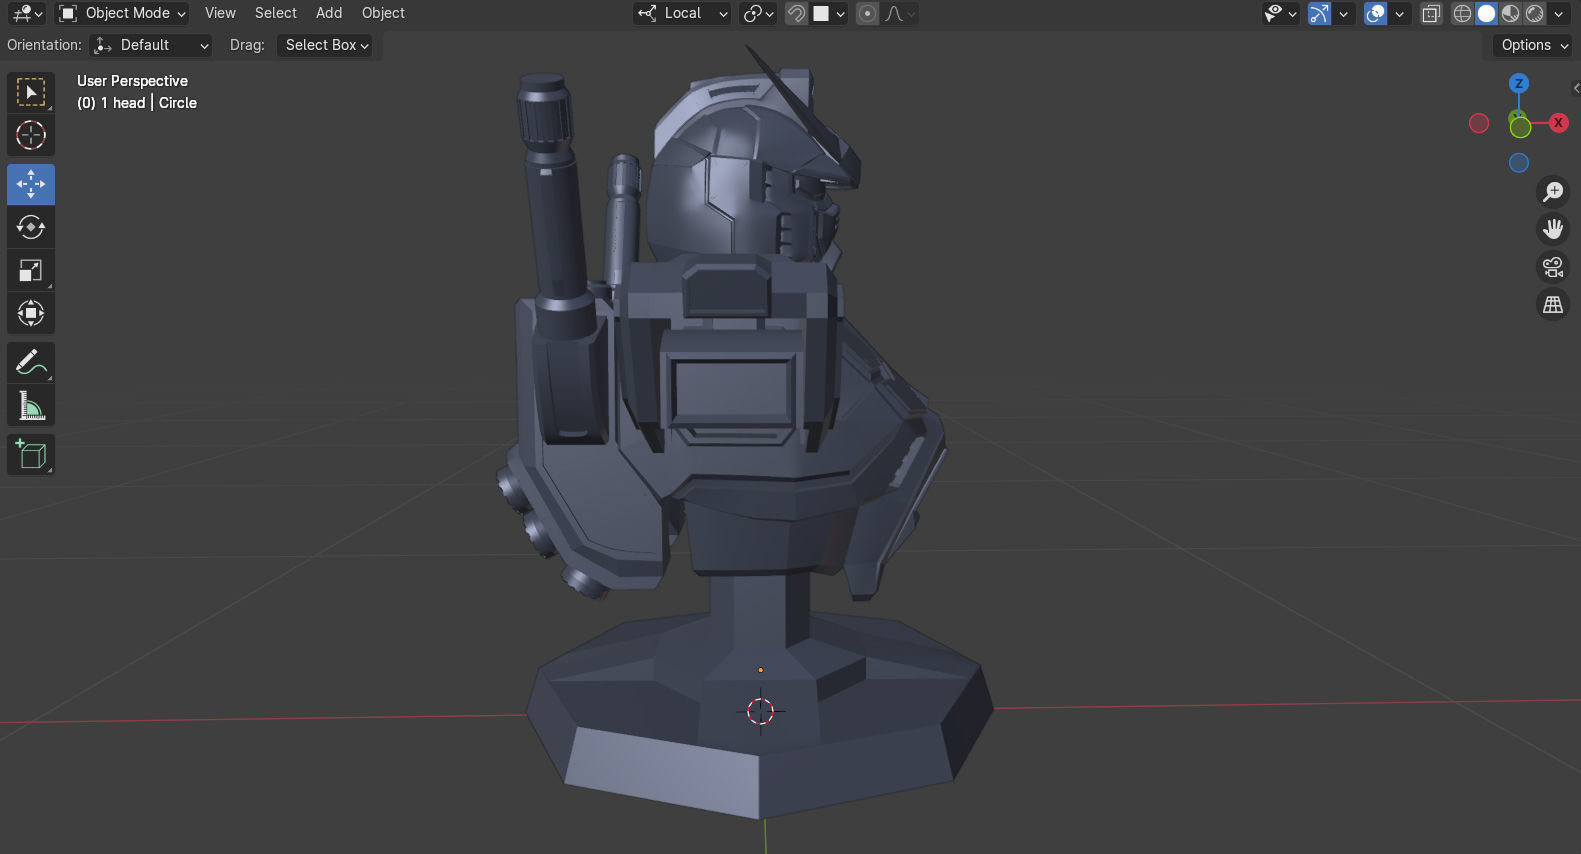
Task: Switch to Solid shading
Action: (1486, 13)
